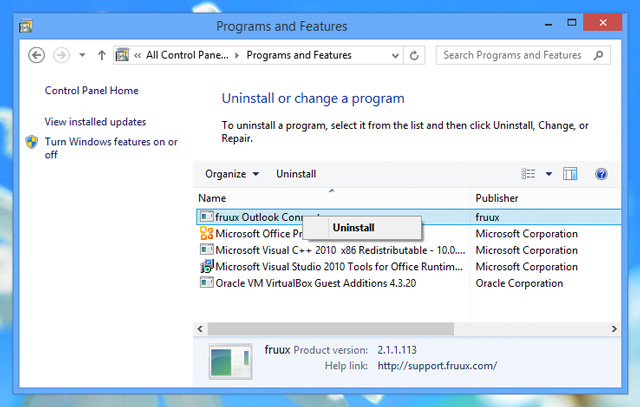The width and height of the screenshot is (640, 407).
Task: Open Help with the question mark icon
Action: [x=601, y=174]
